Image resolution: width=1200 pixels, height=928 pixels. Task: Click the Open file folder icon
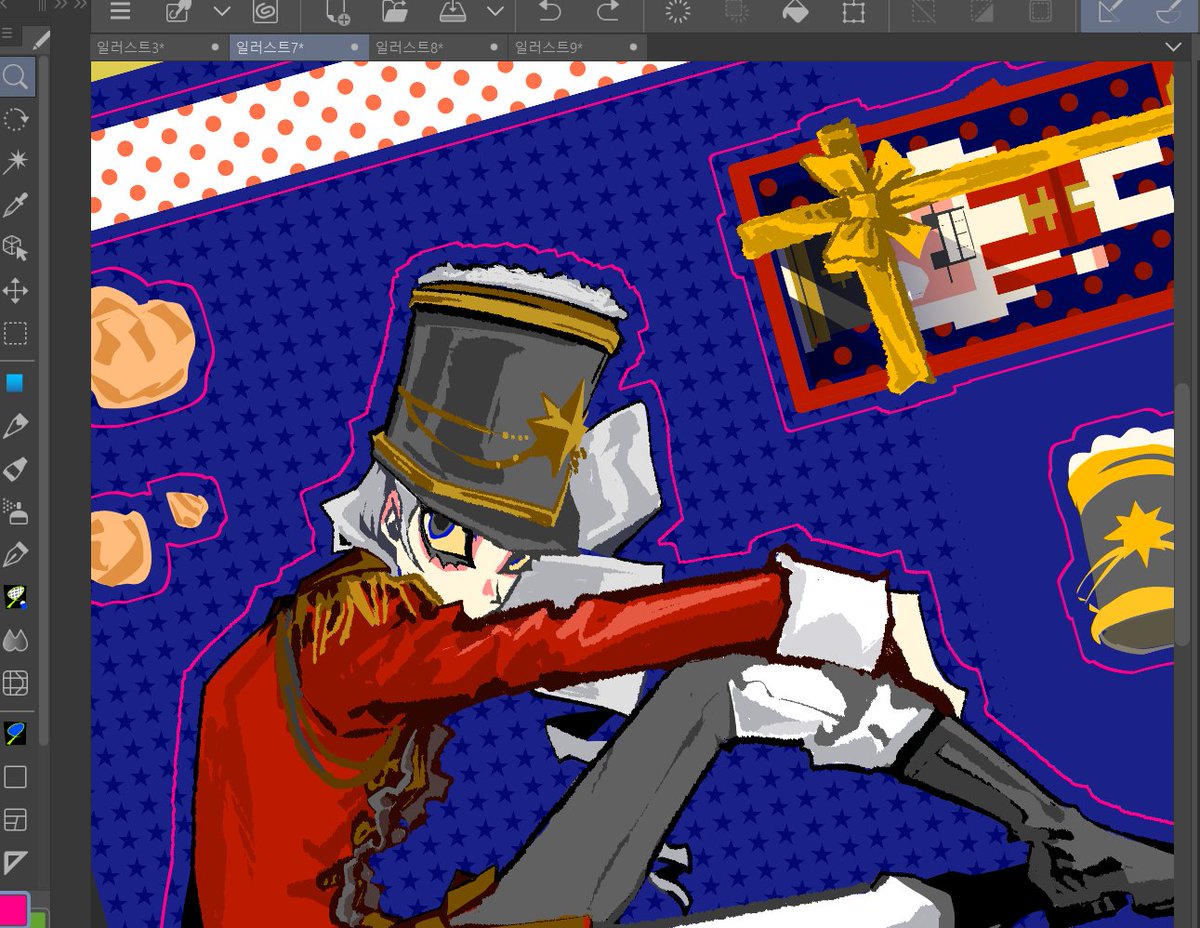pyautogui.click(x=395, y=12)
